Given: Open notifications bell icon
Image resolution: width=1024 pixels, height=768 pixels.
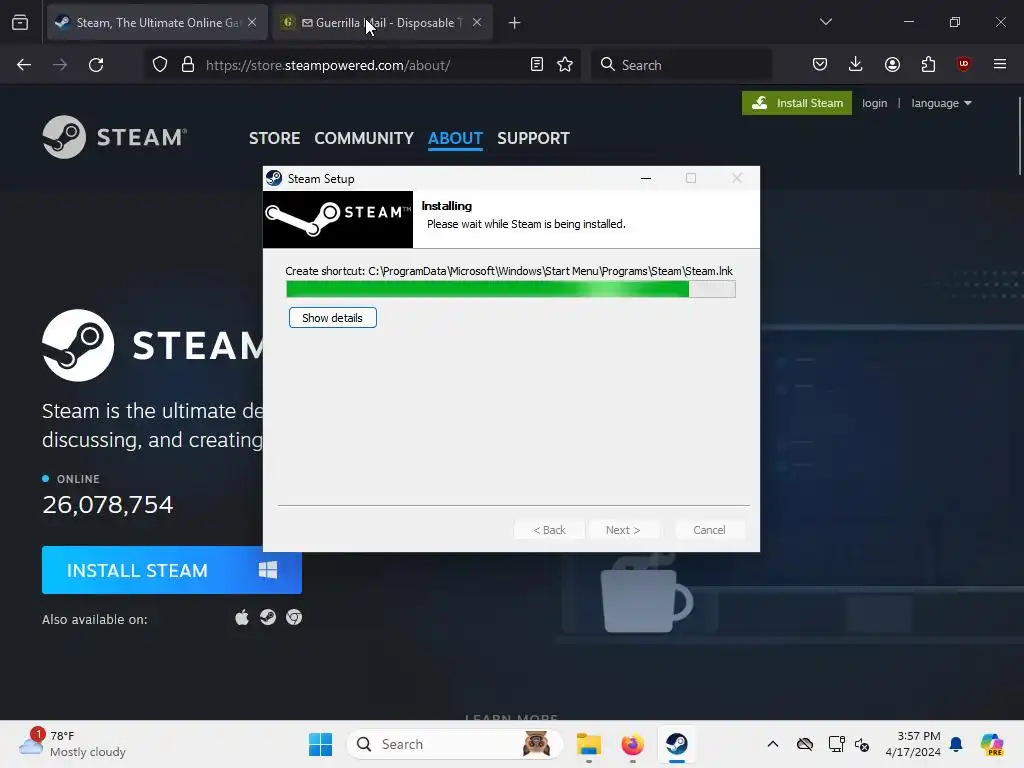Looking at the screenshot, I should pyautogui.click(x=956, y=744).
